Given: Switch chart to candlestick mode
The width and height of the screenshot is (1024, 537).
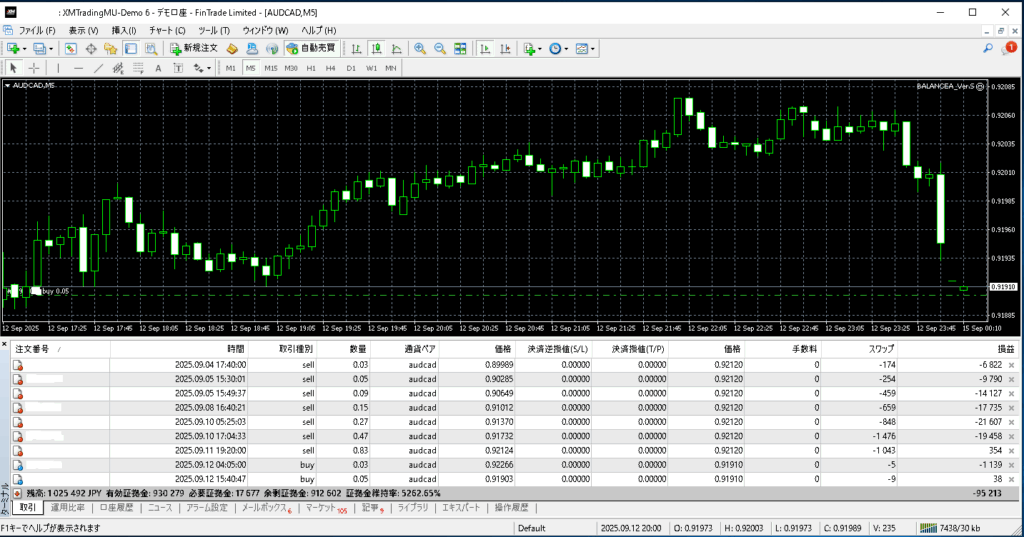Looking at the screenshot, I should pos(376,48).
